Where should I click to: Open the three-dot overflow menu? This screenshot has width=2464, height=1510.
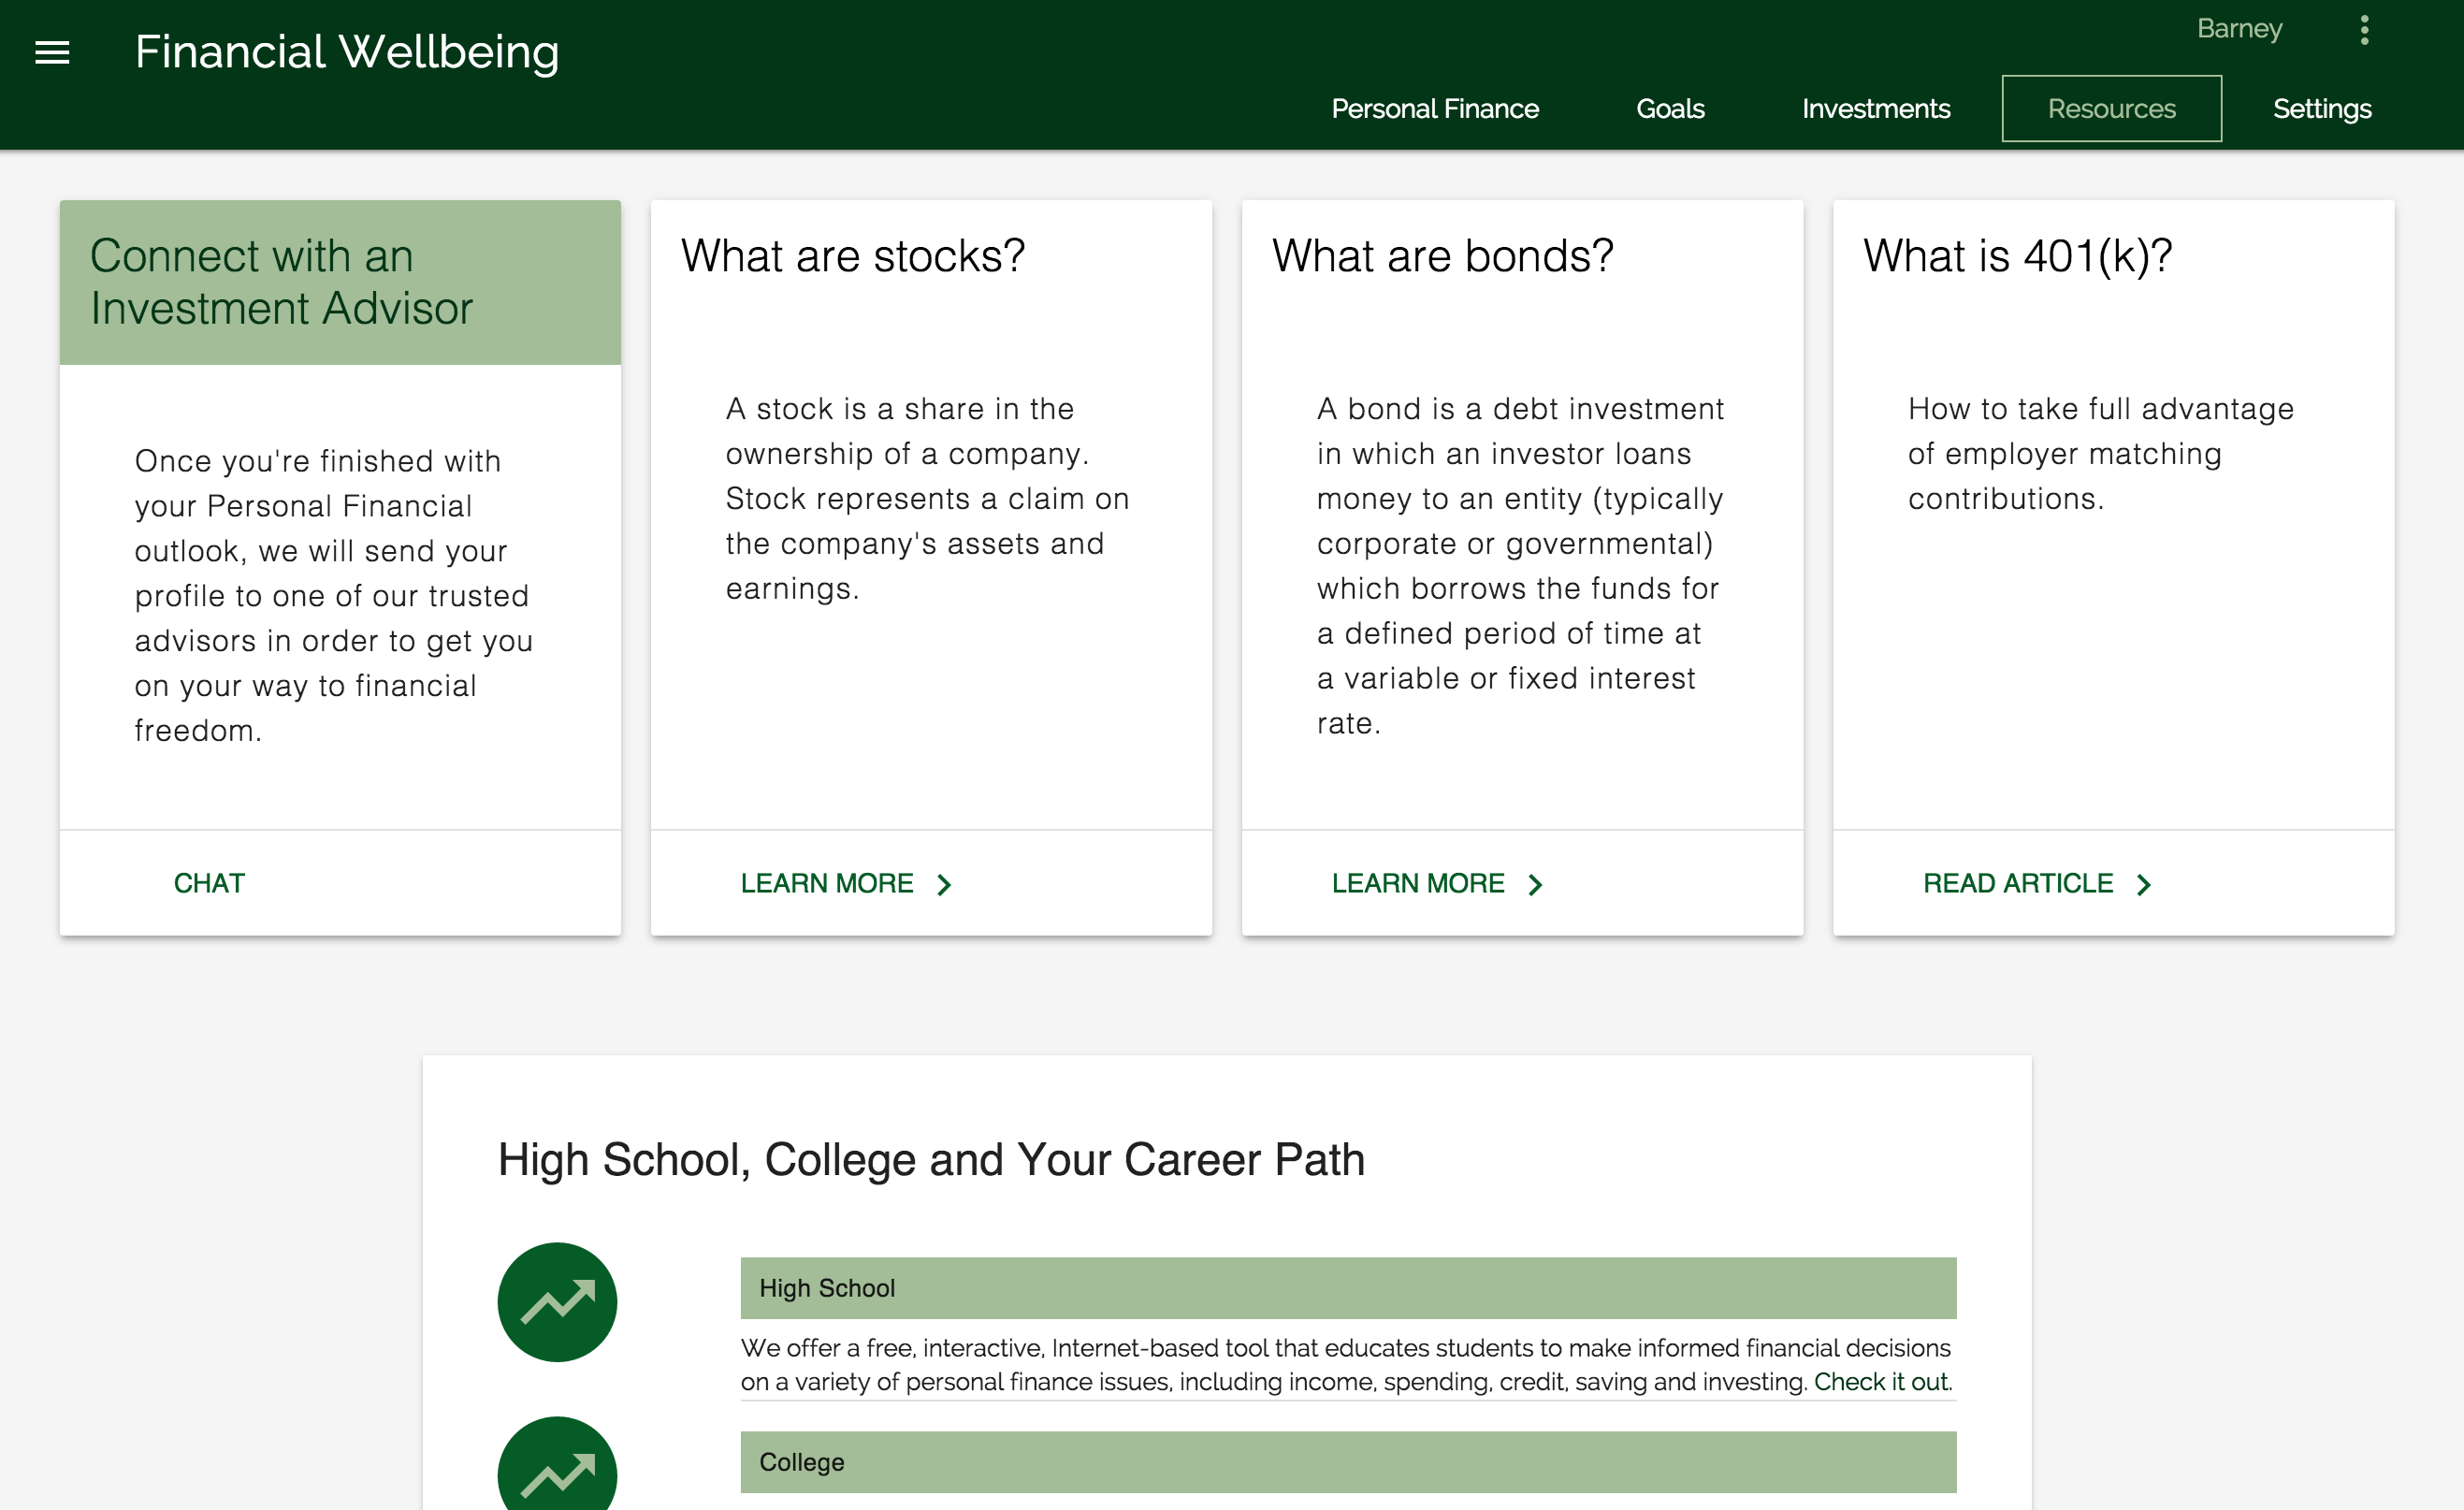[2364, 30]
